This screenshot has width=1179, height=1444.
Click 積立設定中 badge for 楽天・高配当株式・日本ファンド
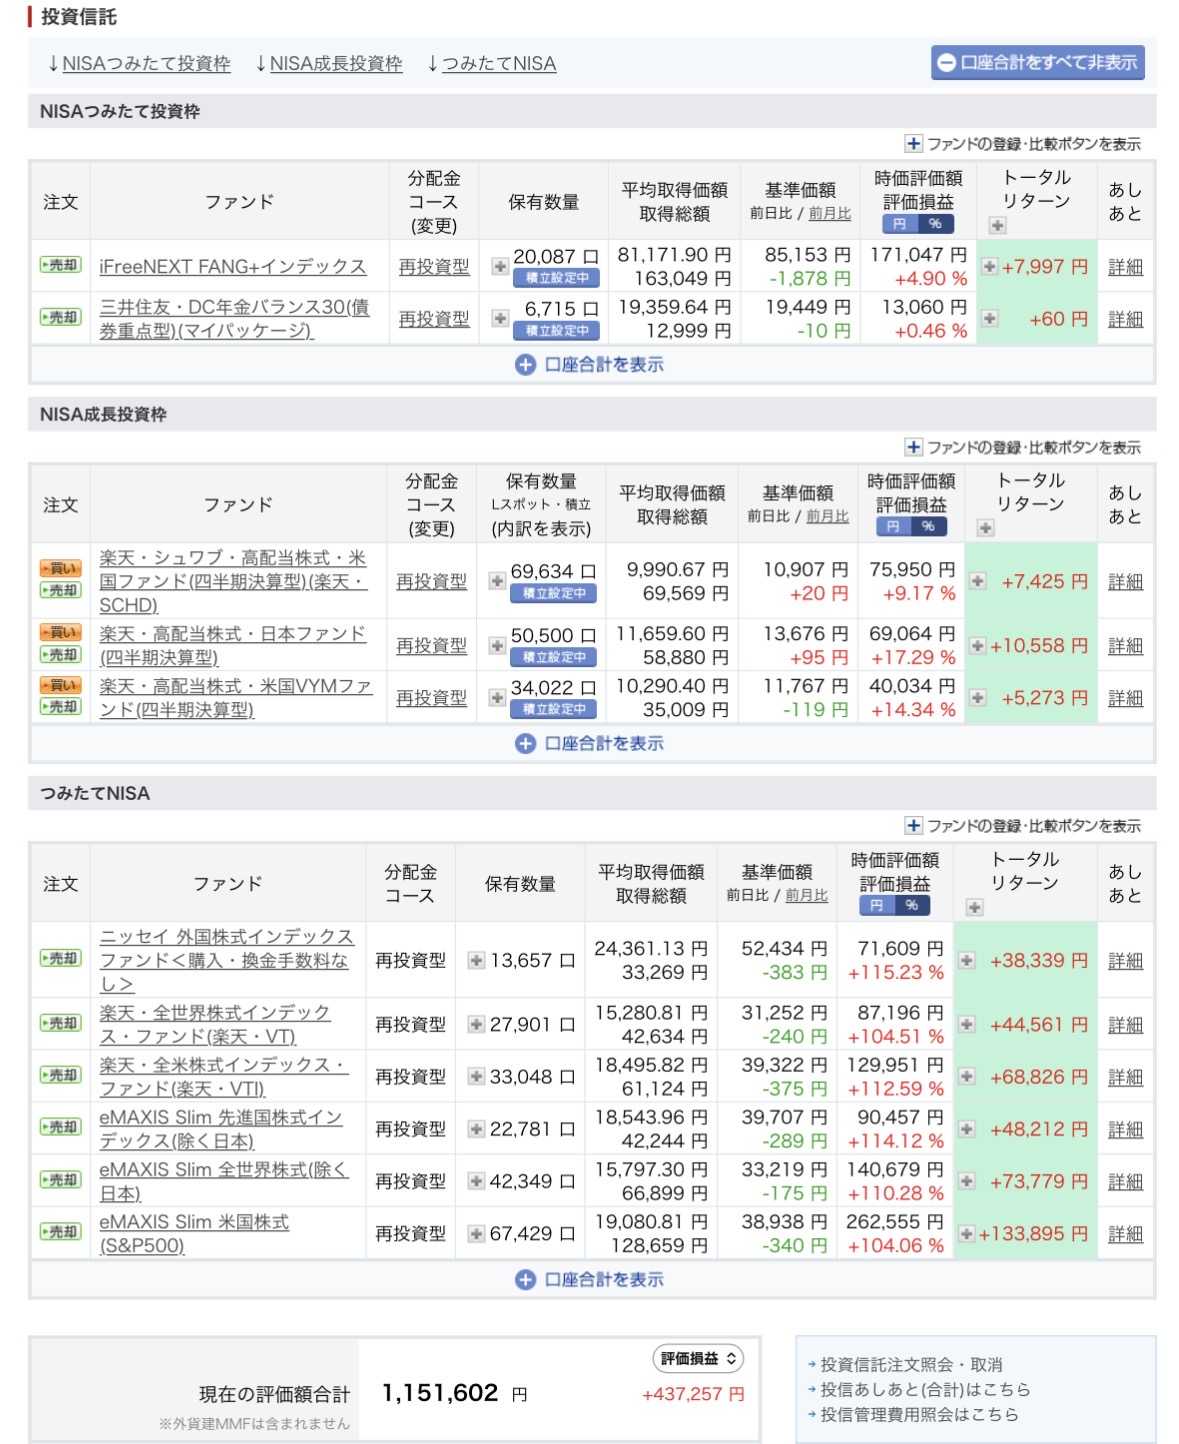point(554,657)
